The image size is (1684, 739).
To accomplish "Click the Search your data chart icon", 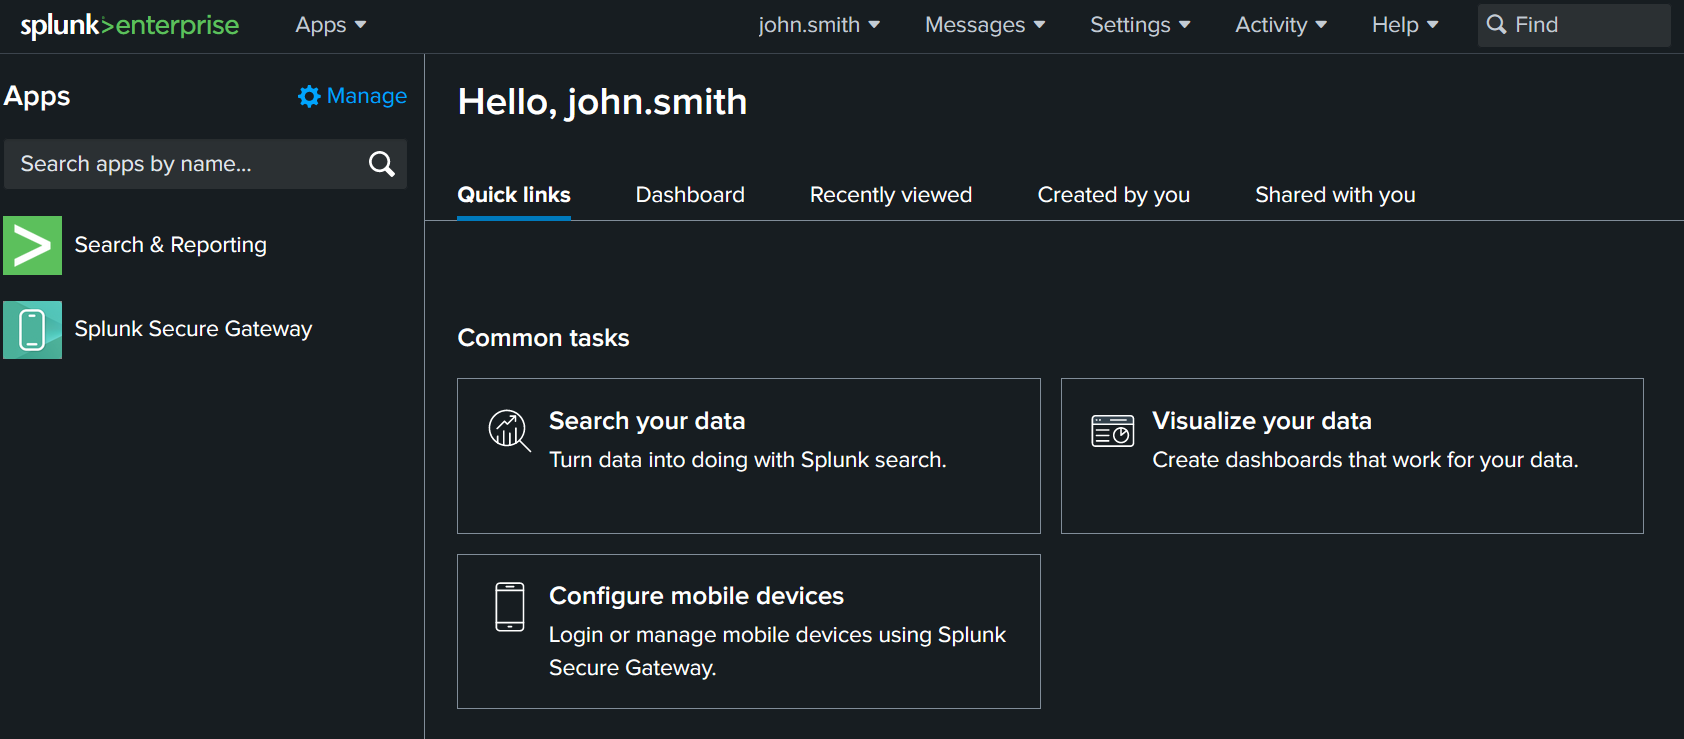I will click(508, 430).
